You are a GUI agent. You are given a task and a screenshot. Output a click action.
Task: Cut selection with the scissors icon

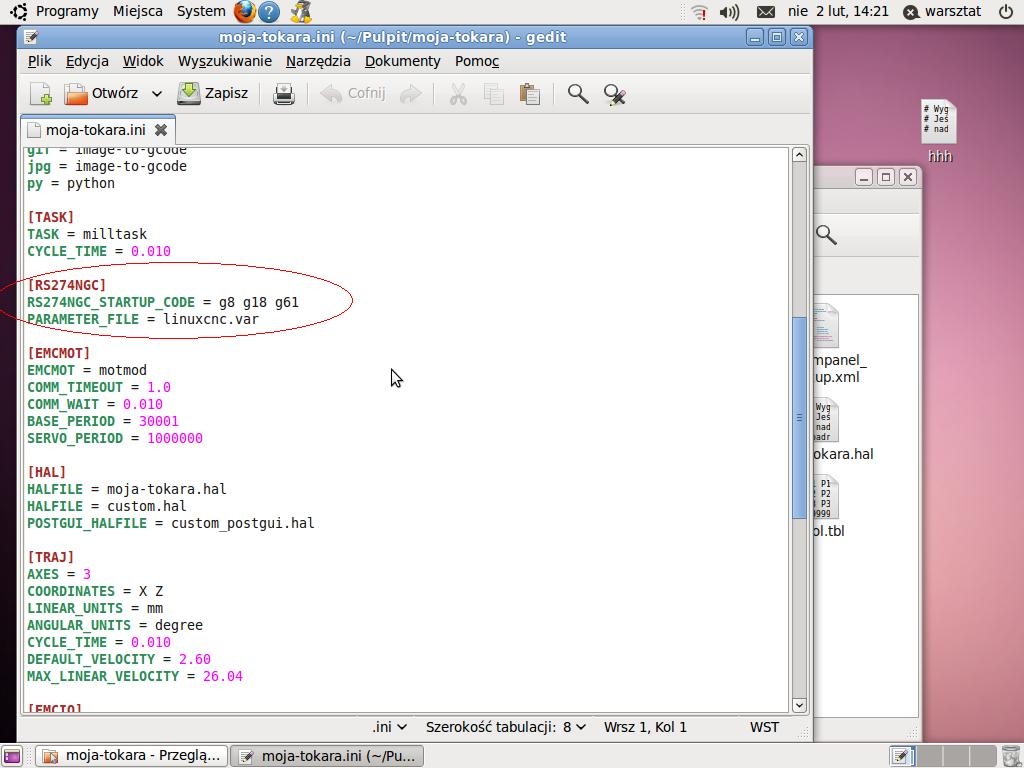coord(458,94)
